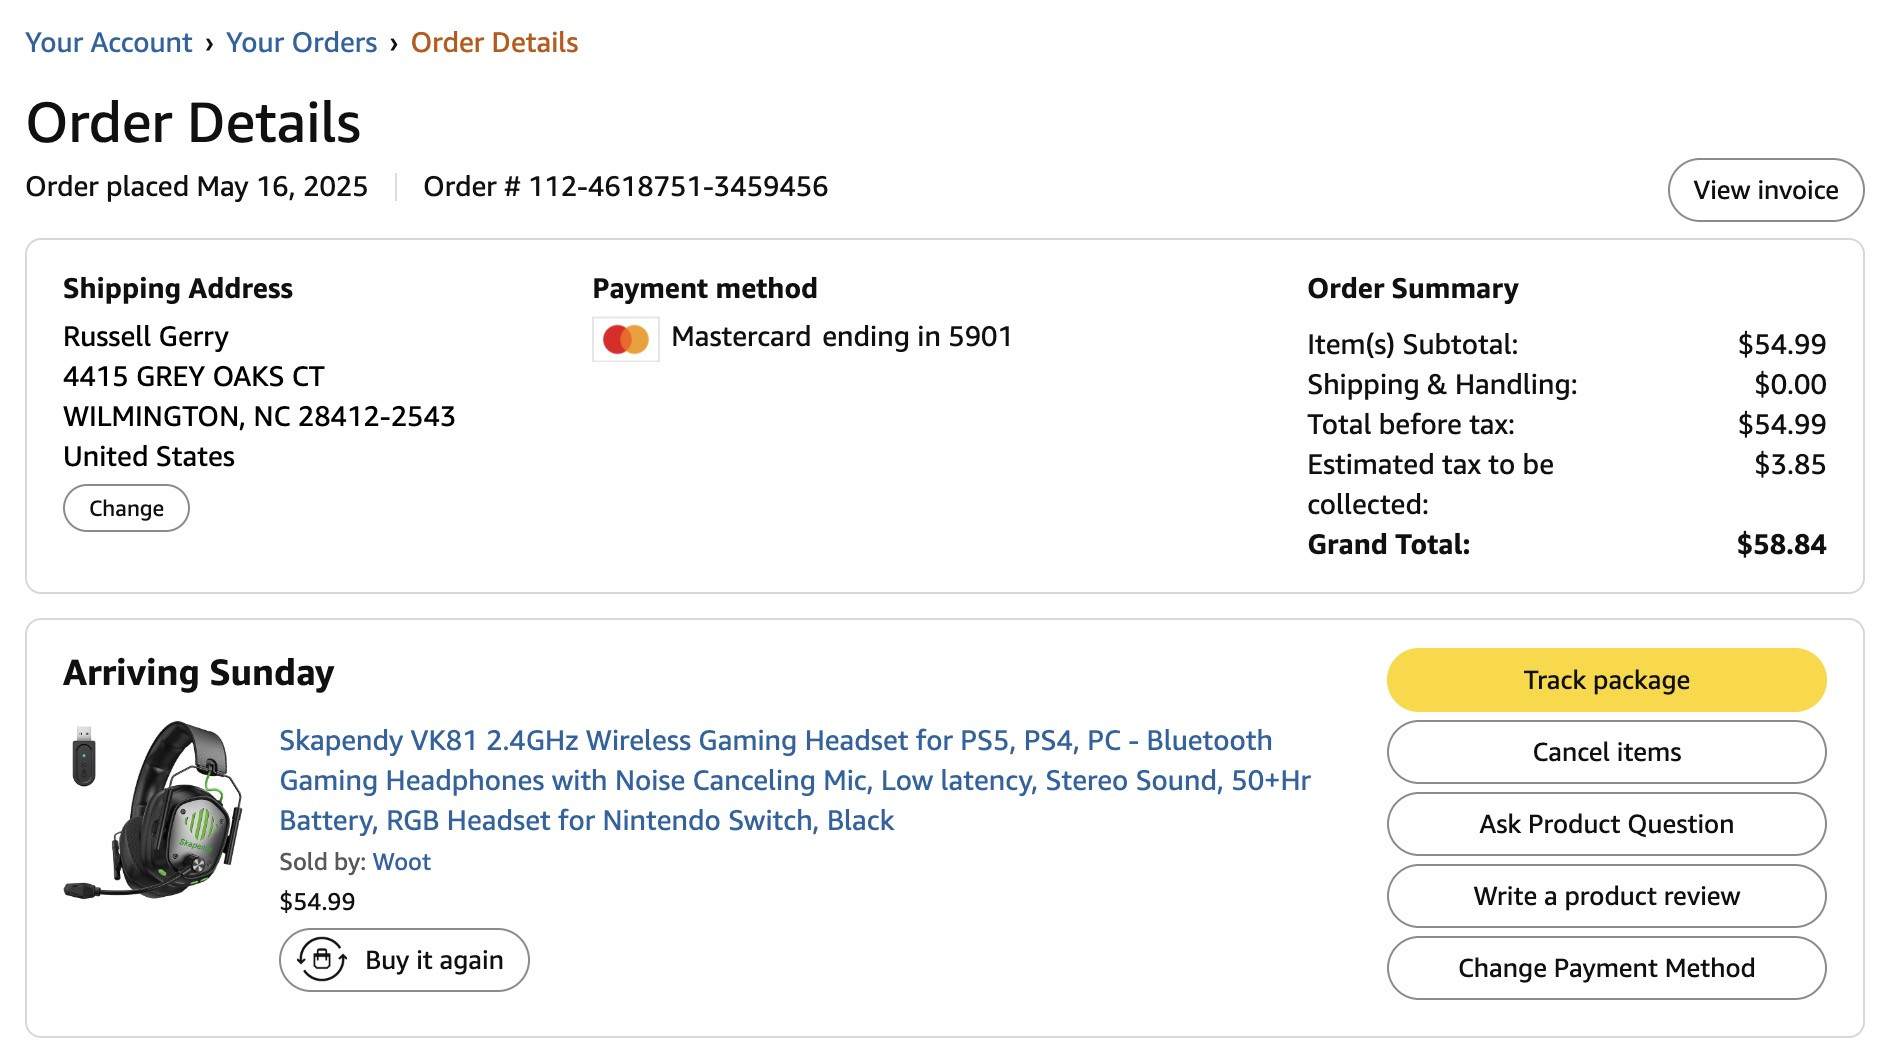Open the View invoice button

(1766, 190)
